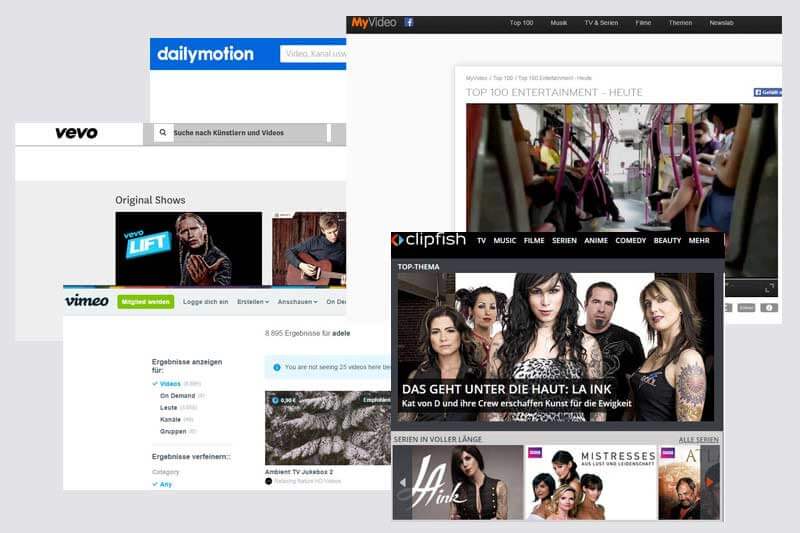Expand the Anschauen dropdown on vimeo

click(x=297, y=302)
